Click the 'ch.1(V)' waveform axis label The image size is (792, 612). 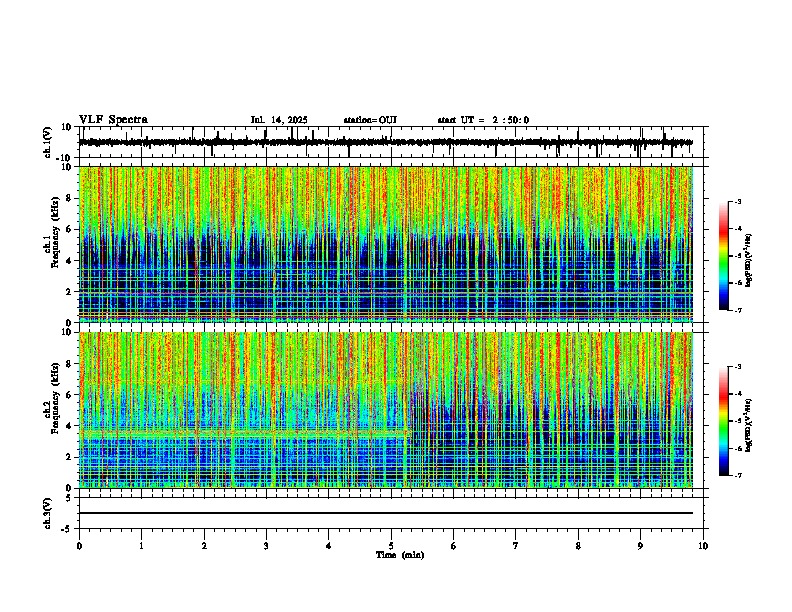(47, 142)
